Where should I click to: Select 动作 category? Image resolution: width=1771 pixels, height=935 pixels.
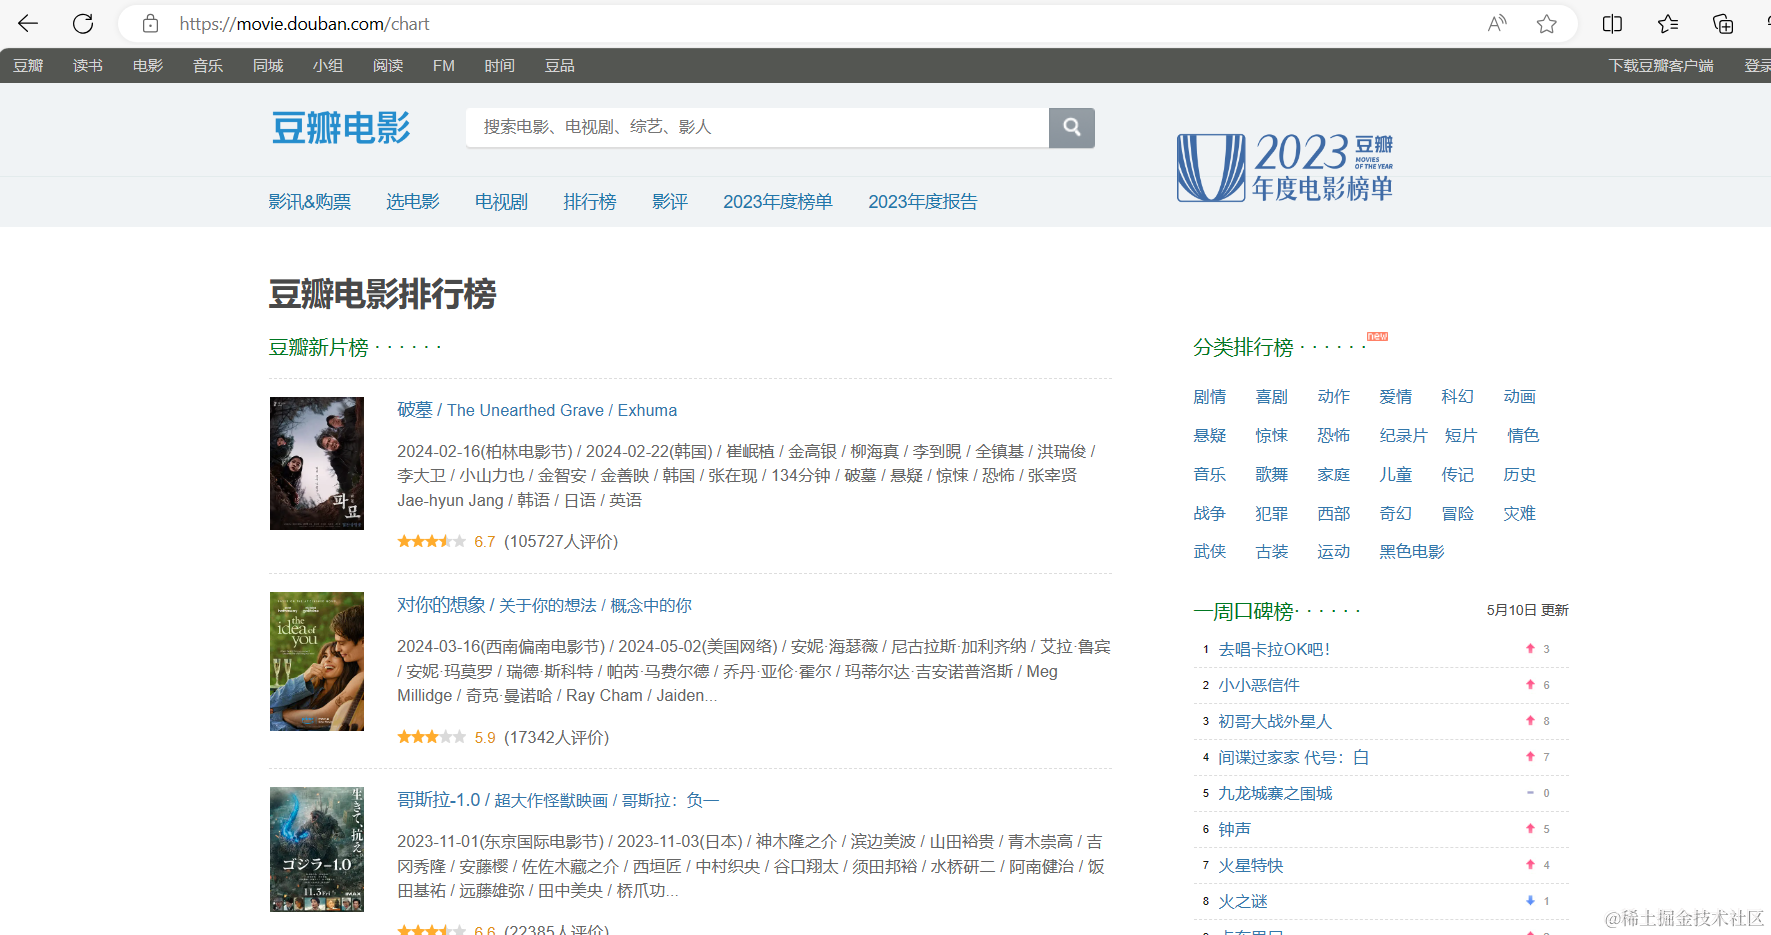[1334, 397]
